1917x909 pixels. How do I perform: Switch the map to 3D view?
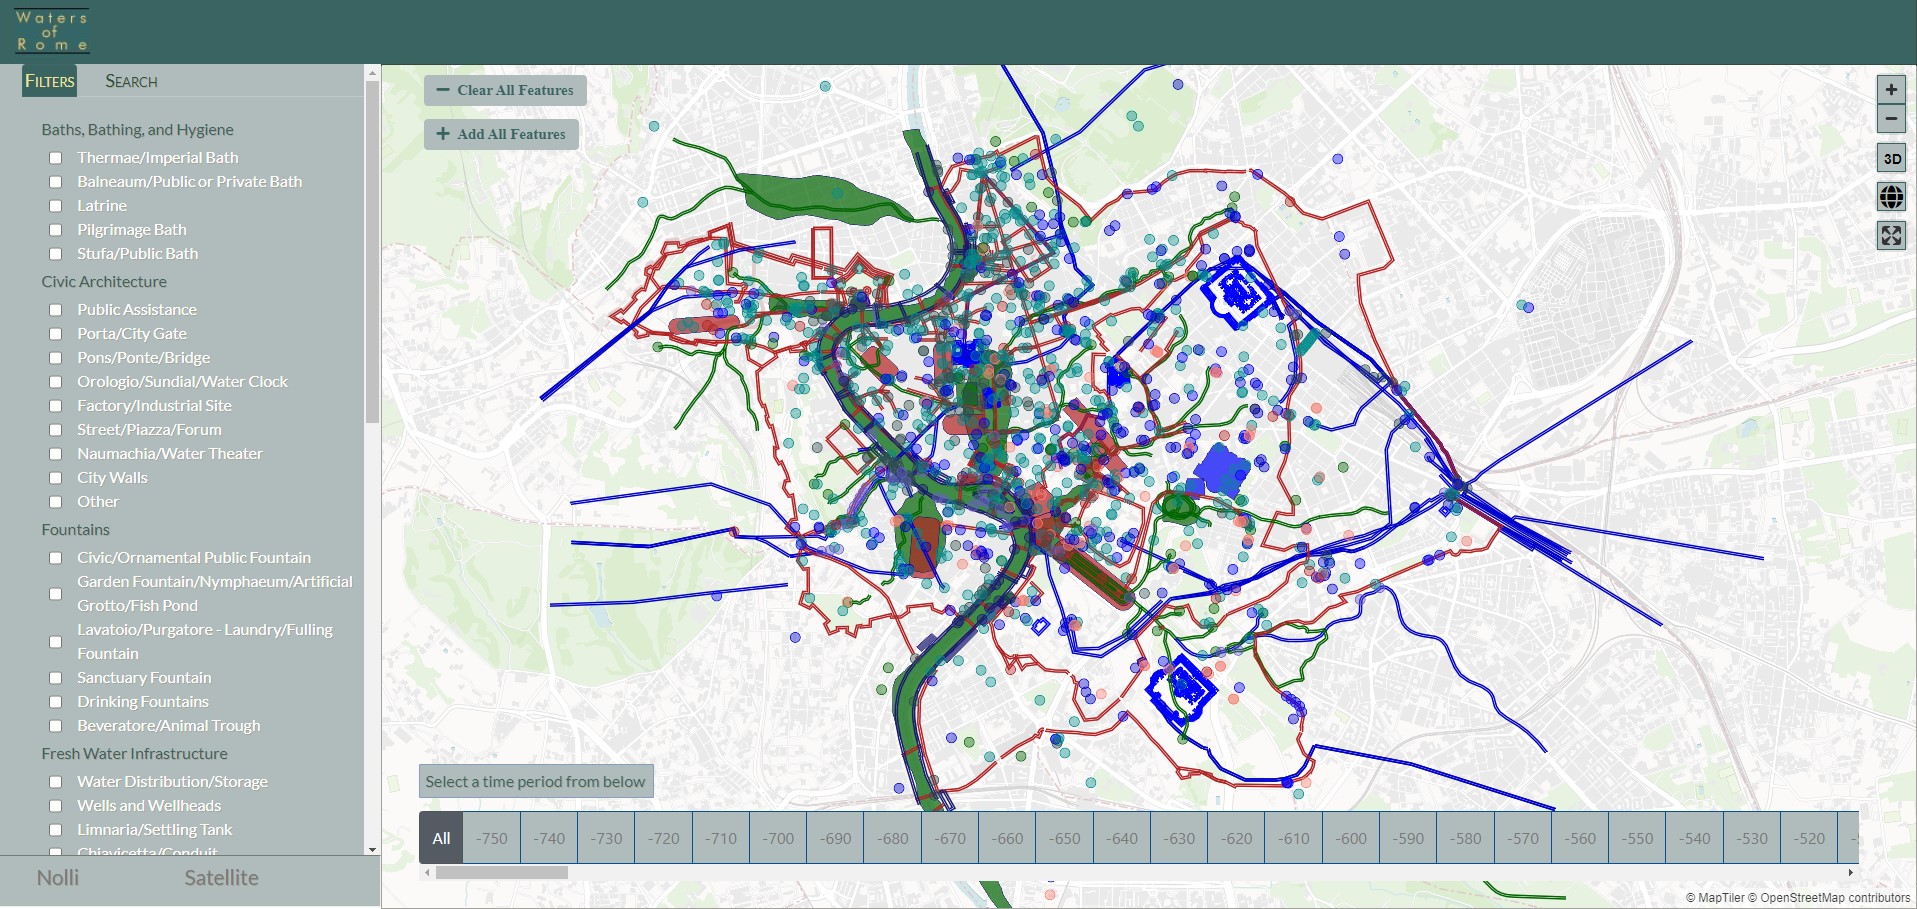point(1891,158)
